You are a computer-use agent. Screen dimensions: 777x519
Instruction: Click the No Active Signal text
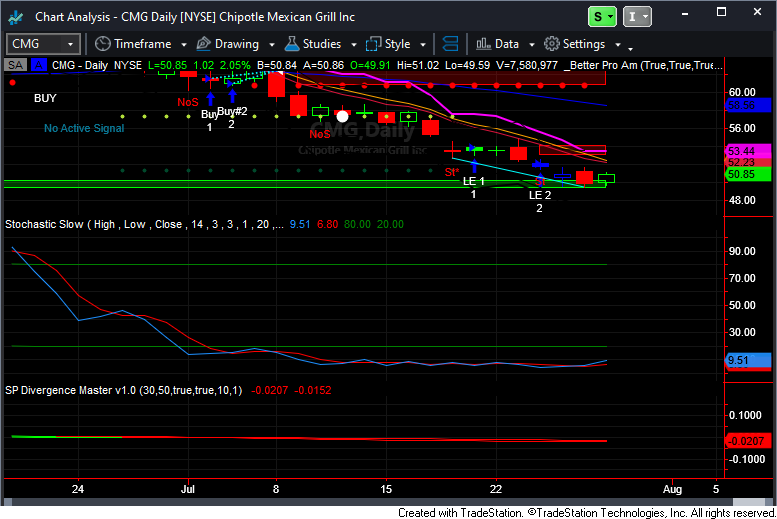coord(84,128)
